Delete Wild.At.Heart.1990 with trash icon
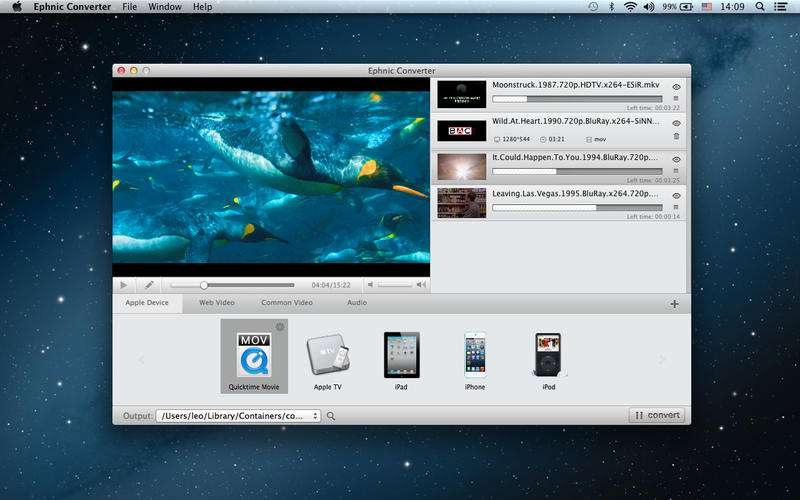Image resolution: width=800 pixels, height=500 pixels. pyautogui.click(x=677, y=136)
